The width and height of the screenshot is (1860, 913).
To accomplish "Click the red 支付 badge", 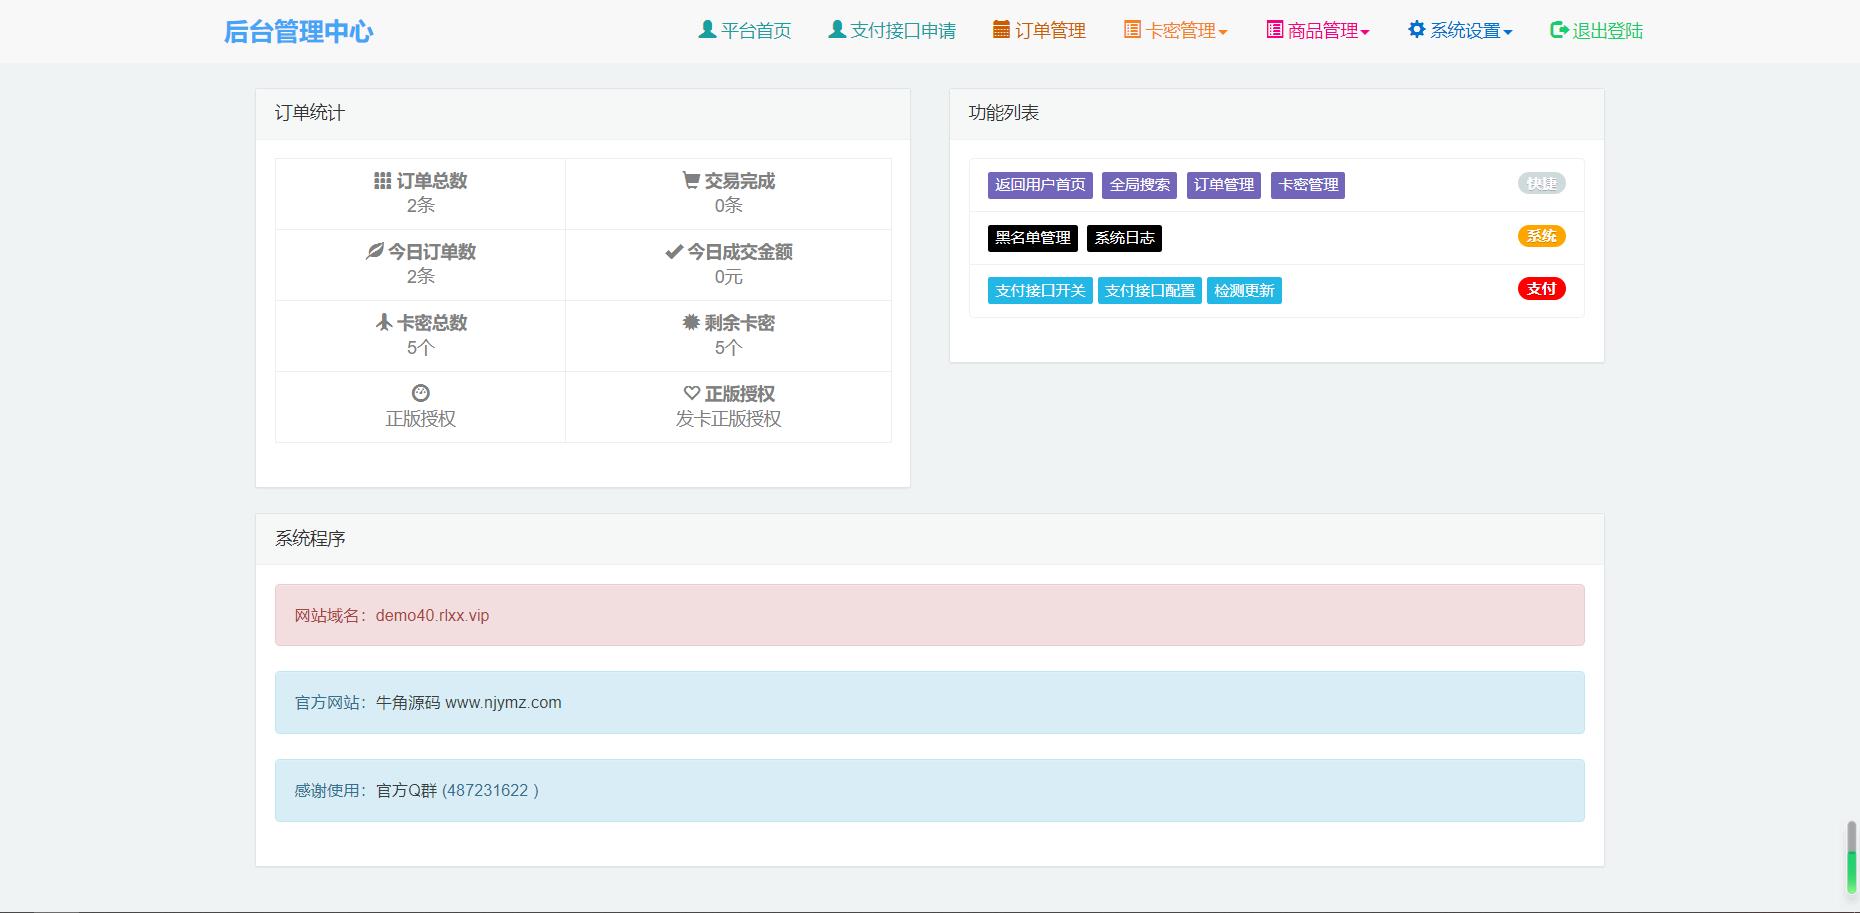I will pyautogui.click(x=1541, y=288).
